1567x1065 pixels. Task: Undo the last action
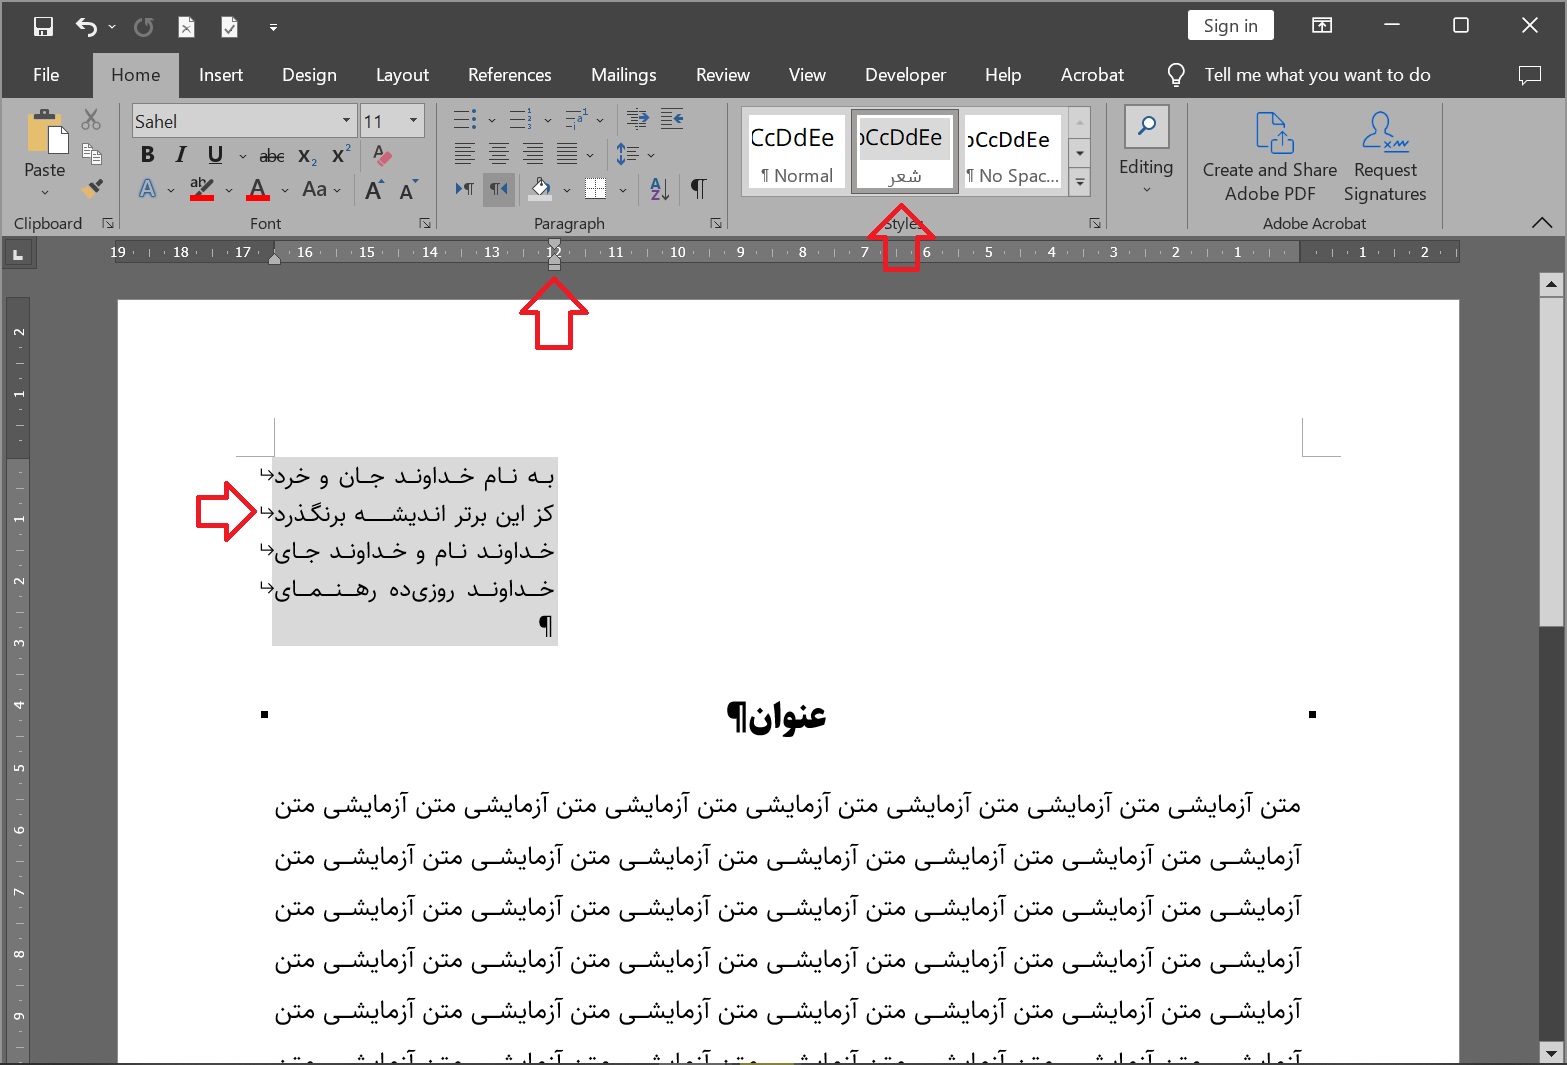pyautogui.click(x=86, y=27)
